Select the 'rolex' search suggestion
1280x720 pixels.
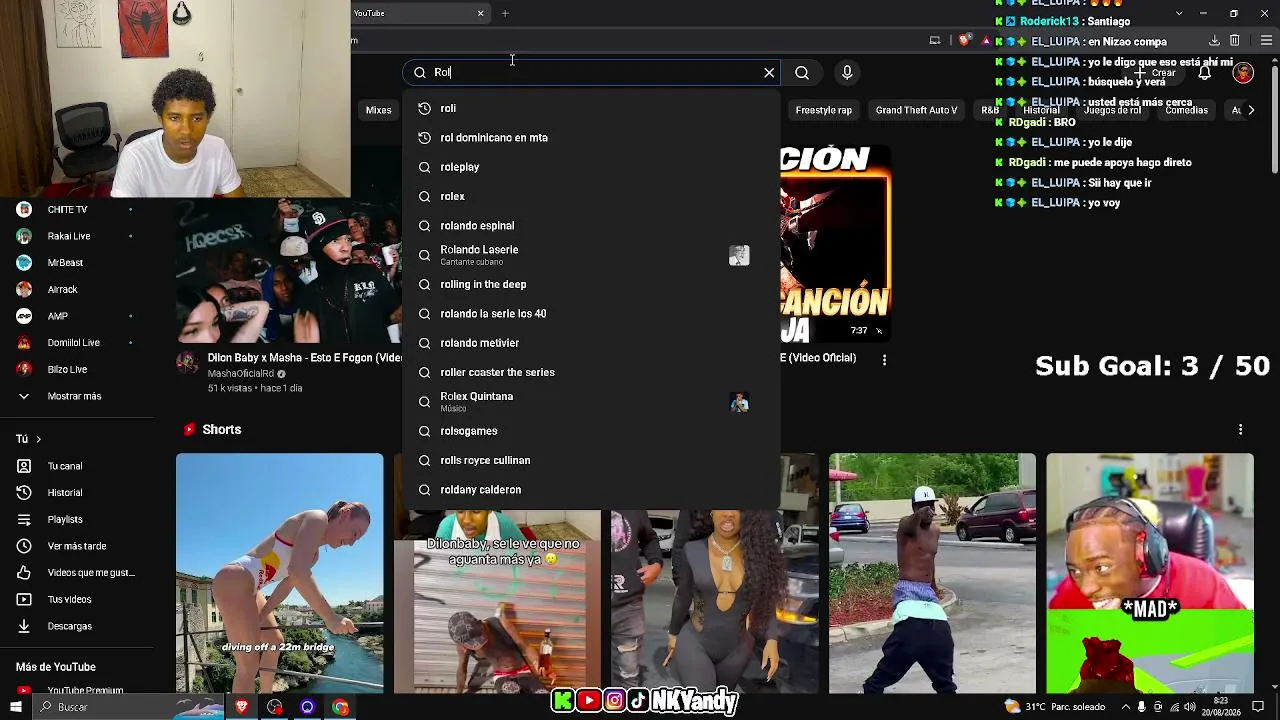tap(591, 196)
